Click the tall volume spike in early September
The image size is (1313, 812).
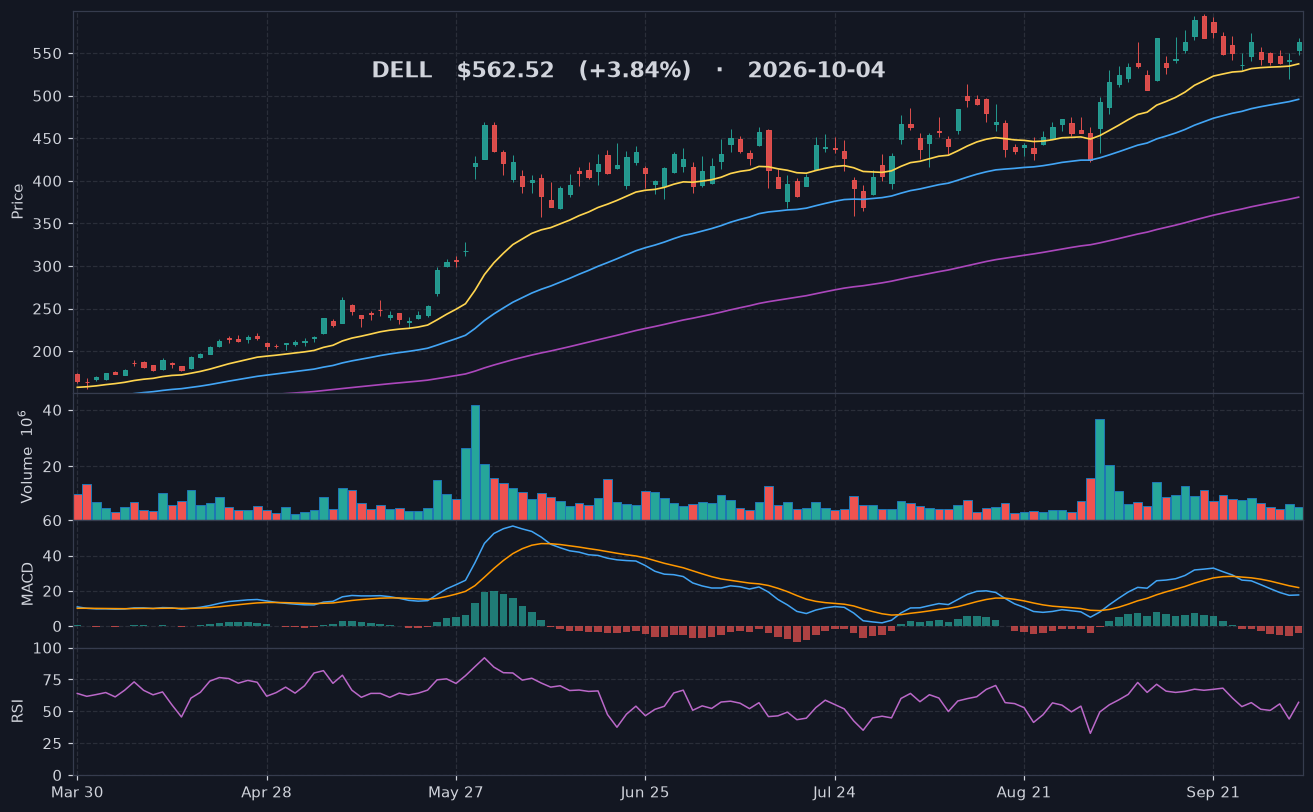click(1100, 469)
